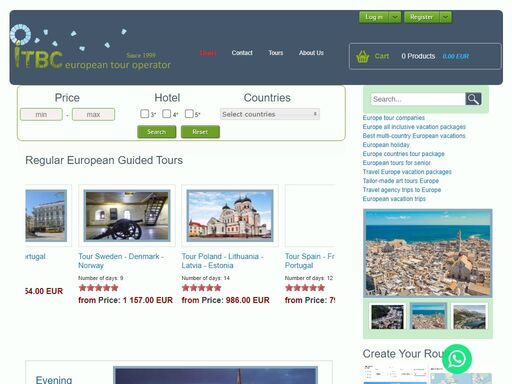Click the 0 Products cart text

418,56
